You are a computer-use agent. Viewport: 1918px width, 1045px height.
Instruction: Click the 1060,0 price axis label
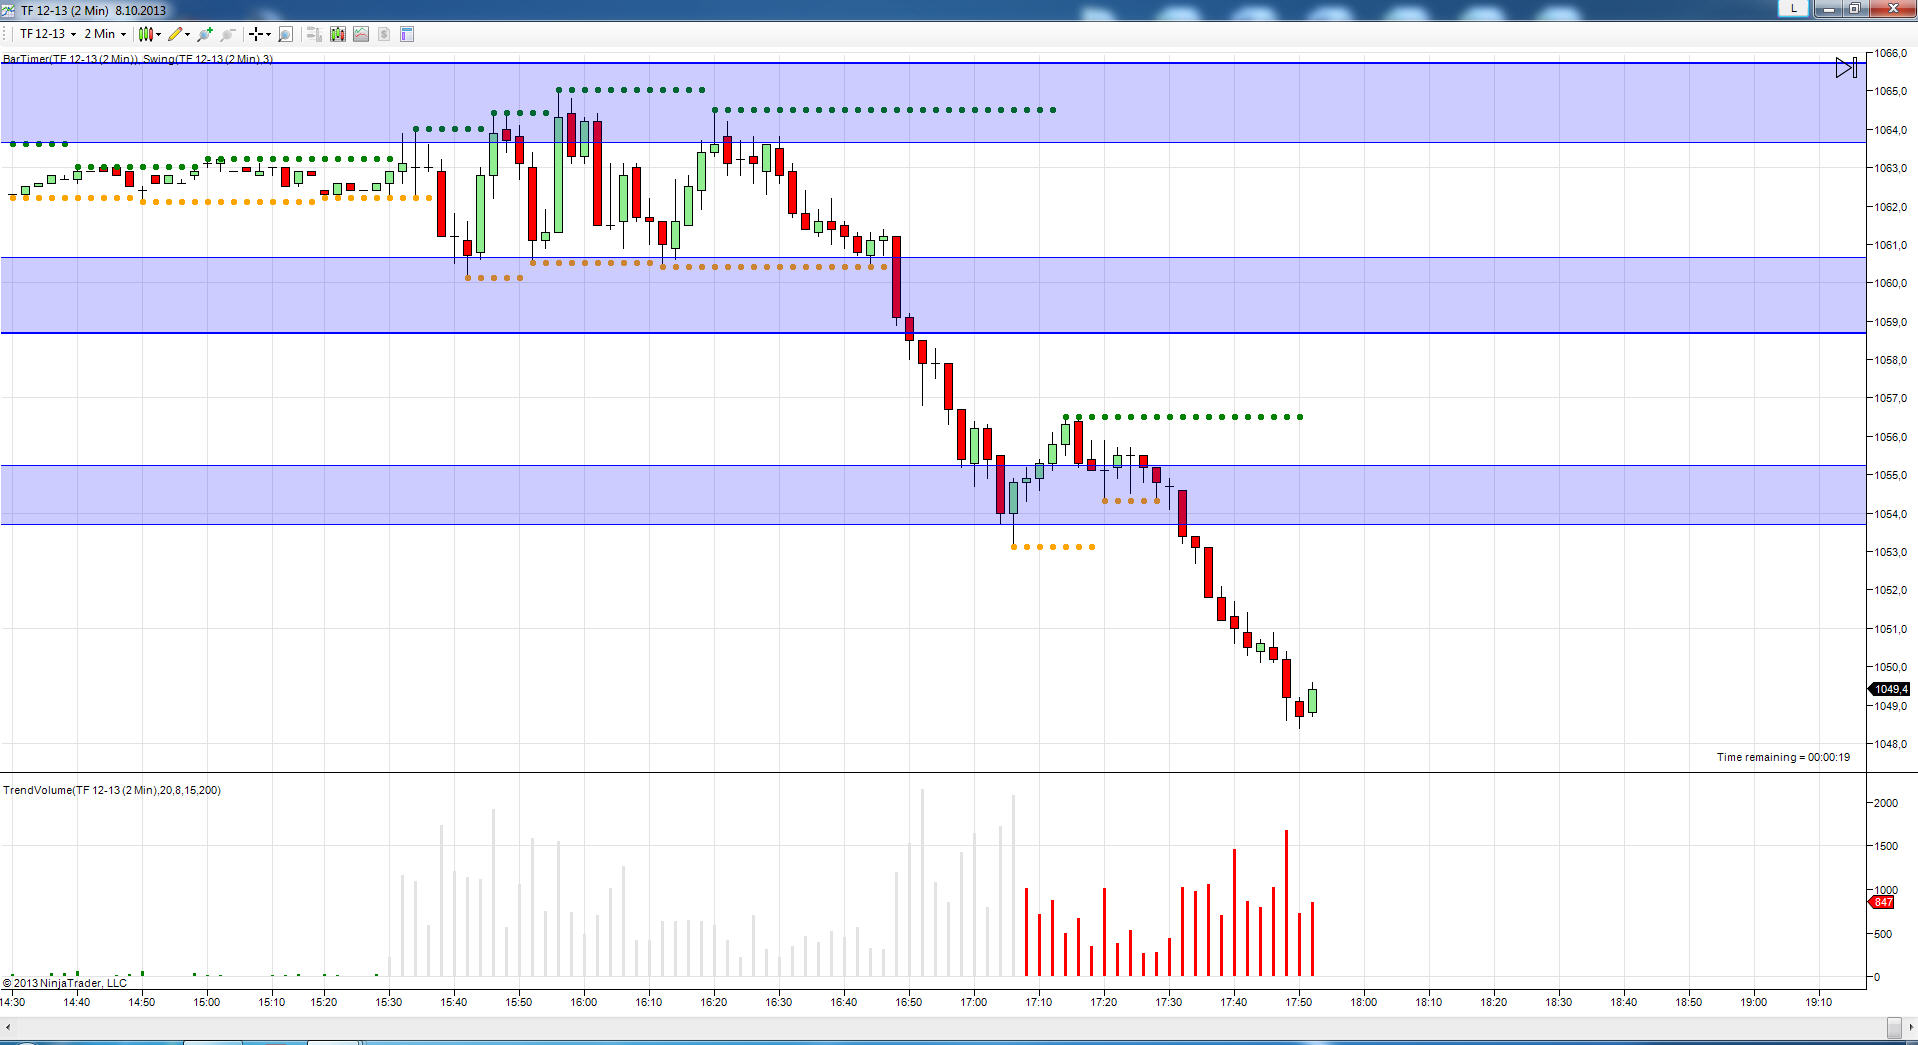click(1890, 283)
